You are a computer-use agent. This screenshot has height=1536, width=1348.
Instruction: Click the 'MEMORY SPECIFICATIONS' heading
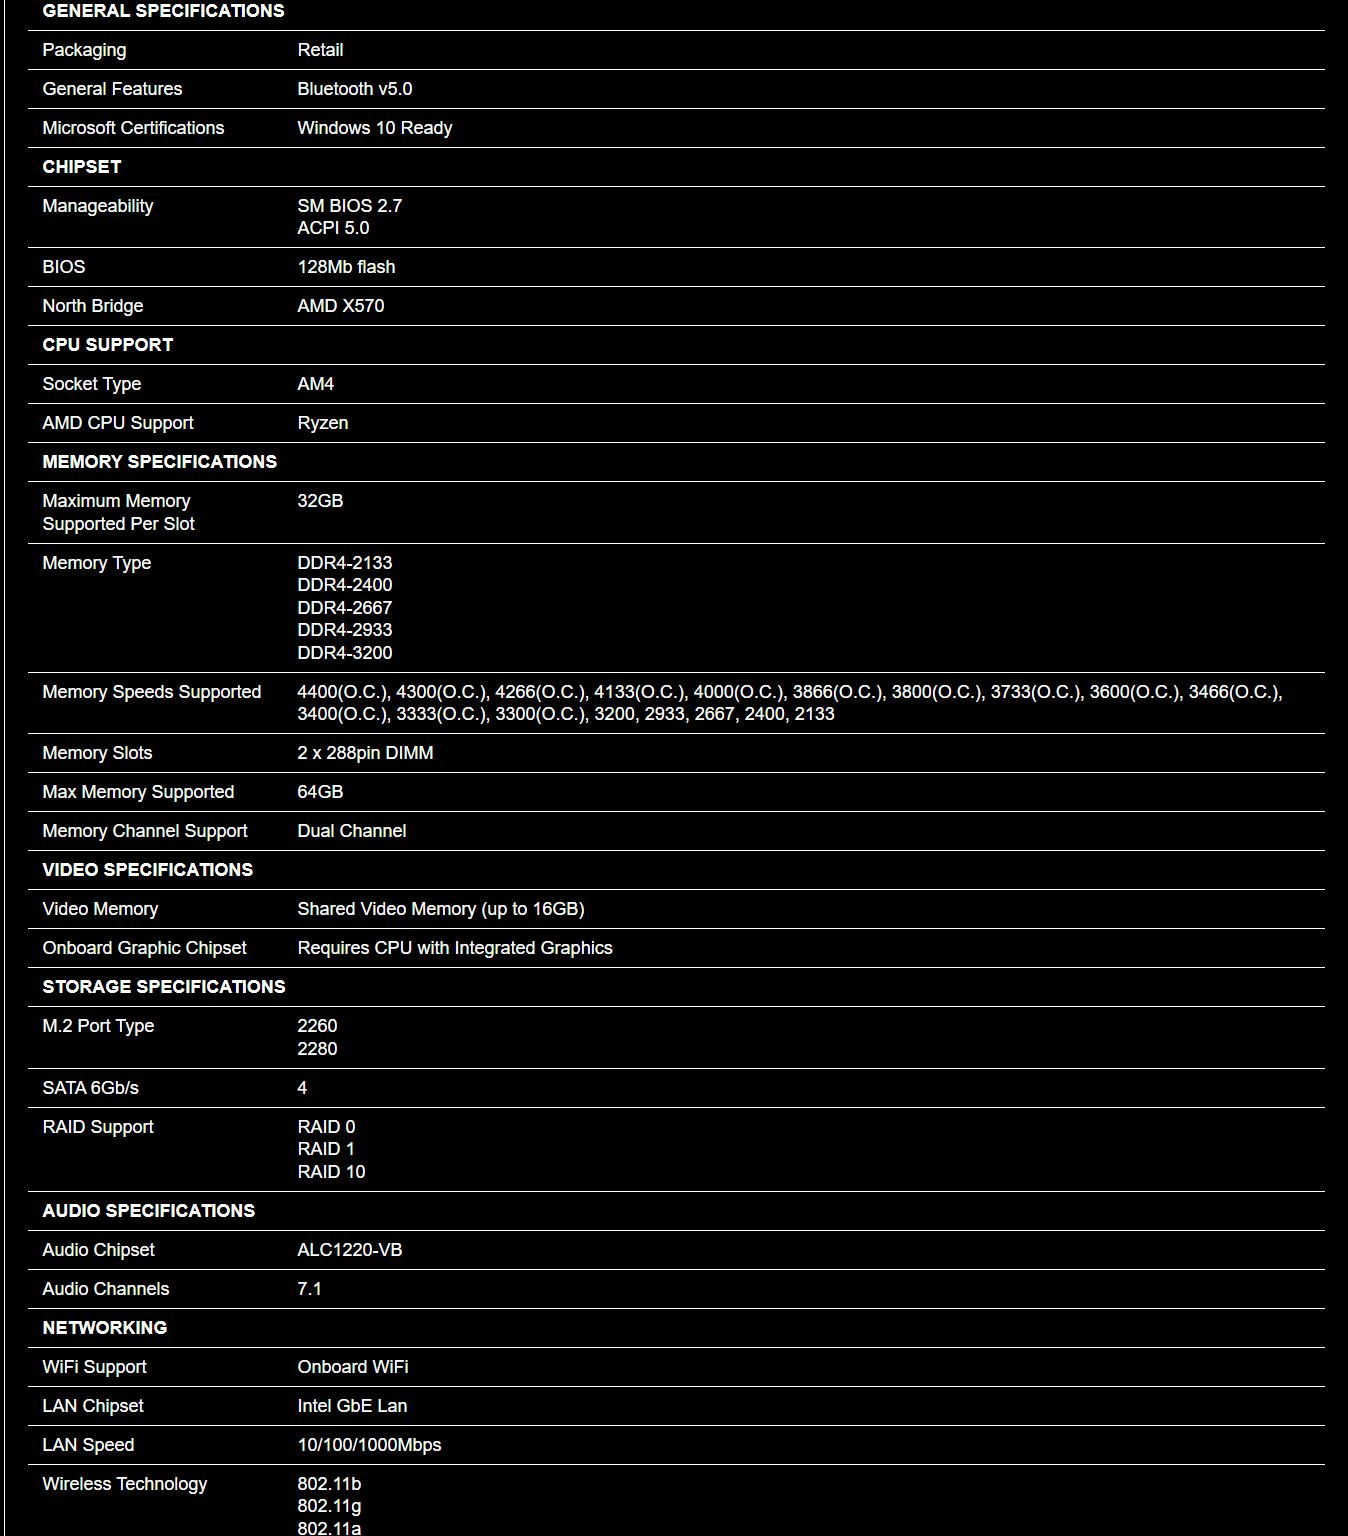point(159,462)
